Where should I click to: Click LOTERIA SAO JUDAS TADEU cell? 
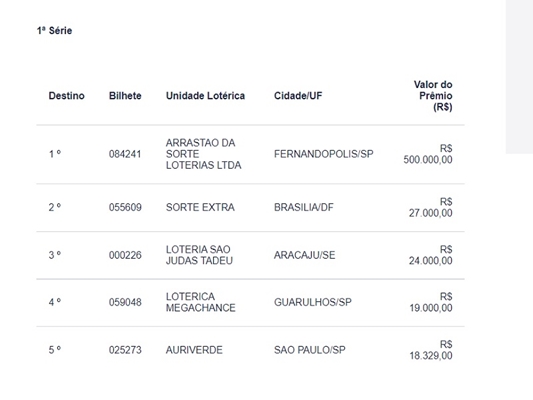199,255
